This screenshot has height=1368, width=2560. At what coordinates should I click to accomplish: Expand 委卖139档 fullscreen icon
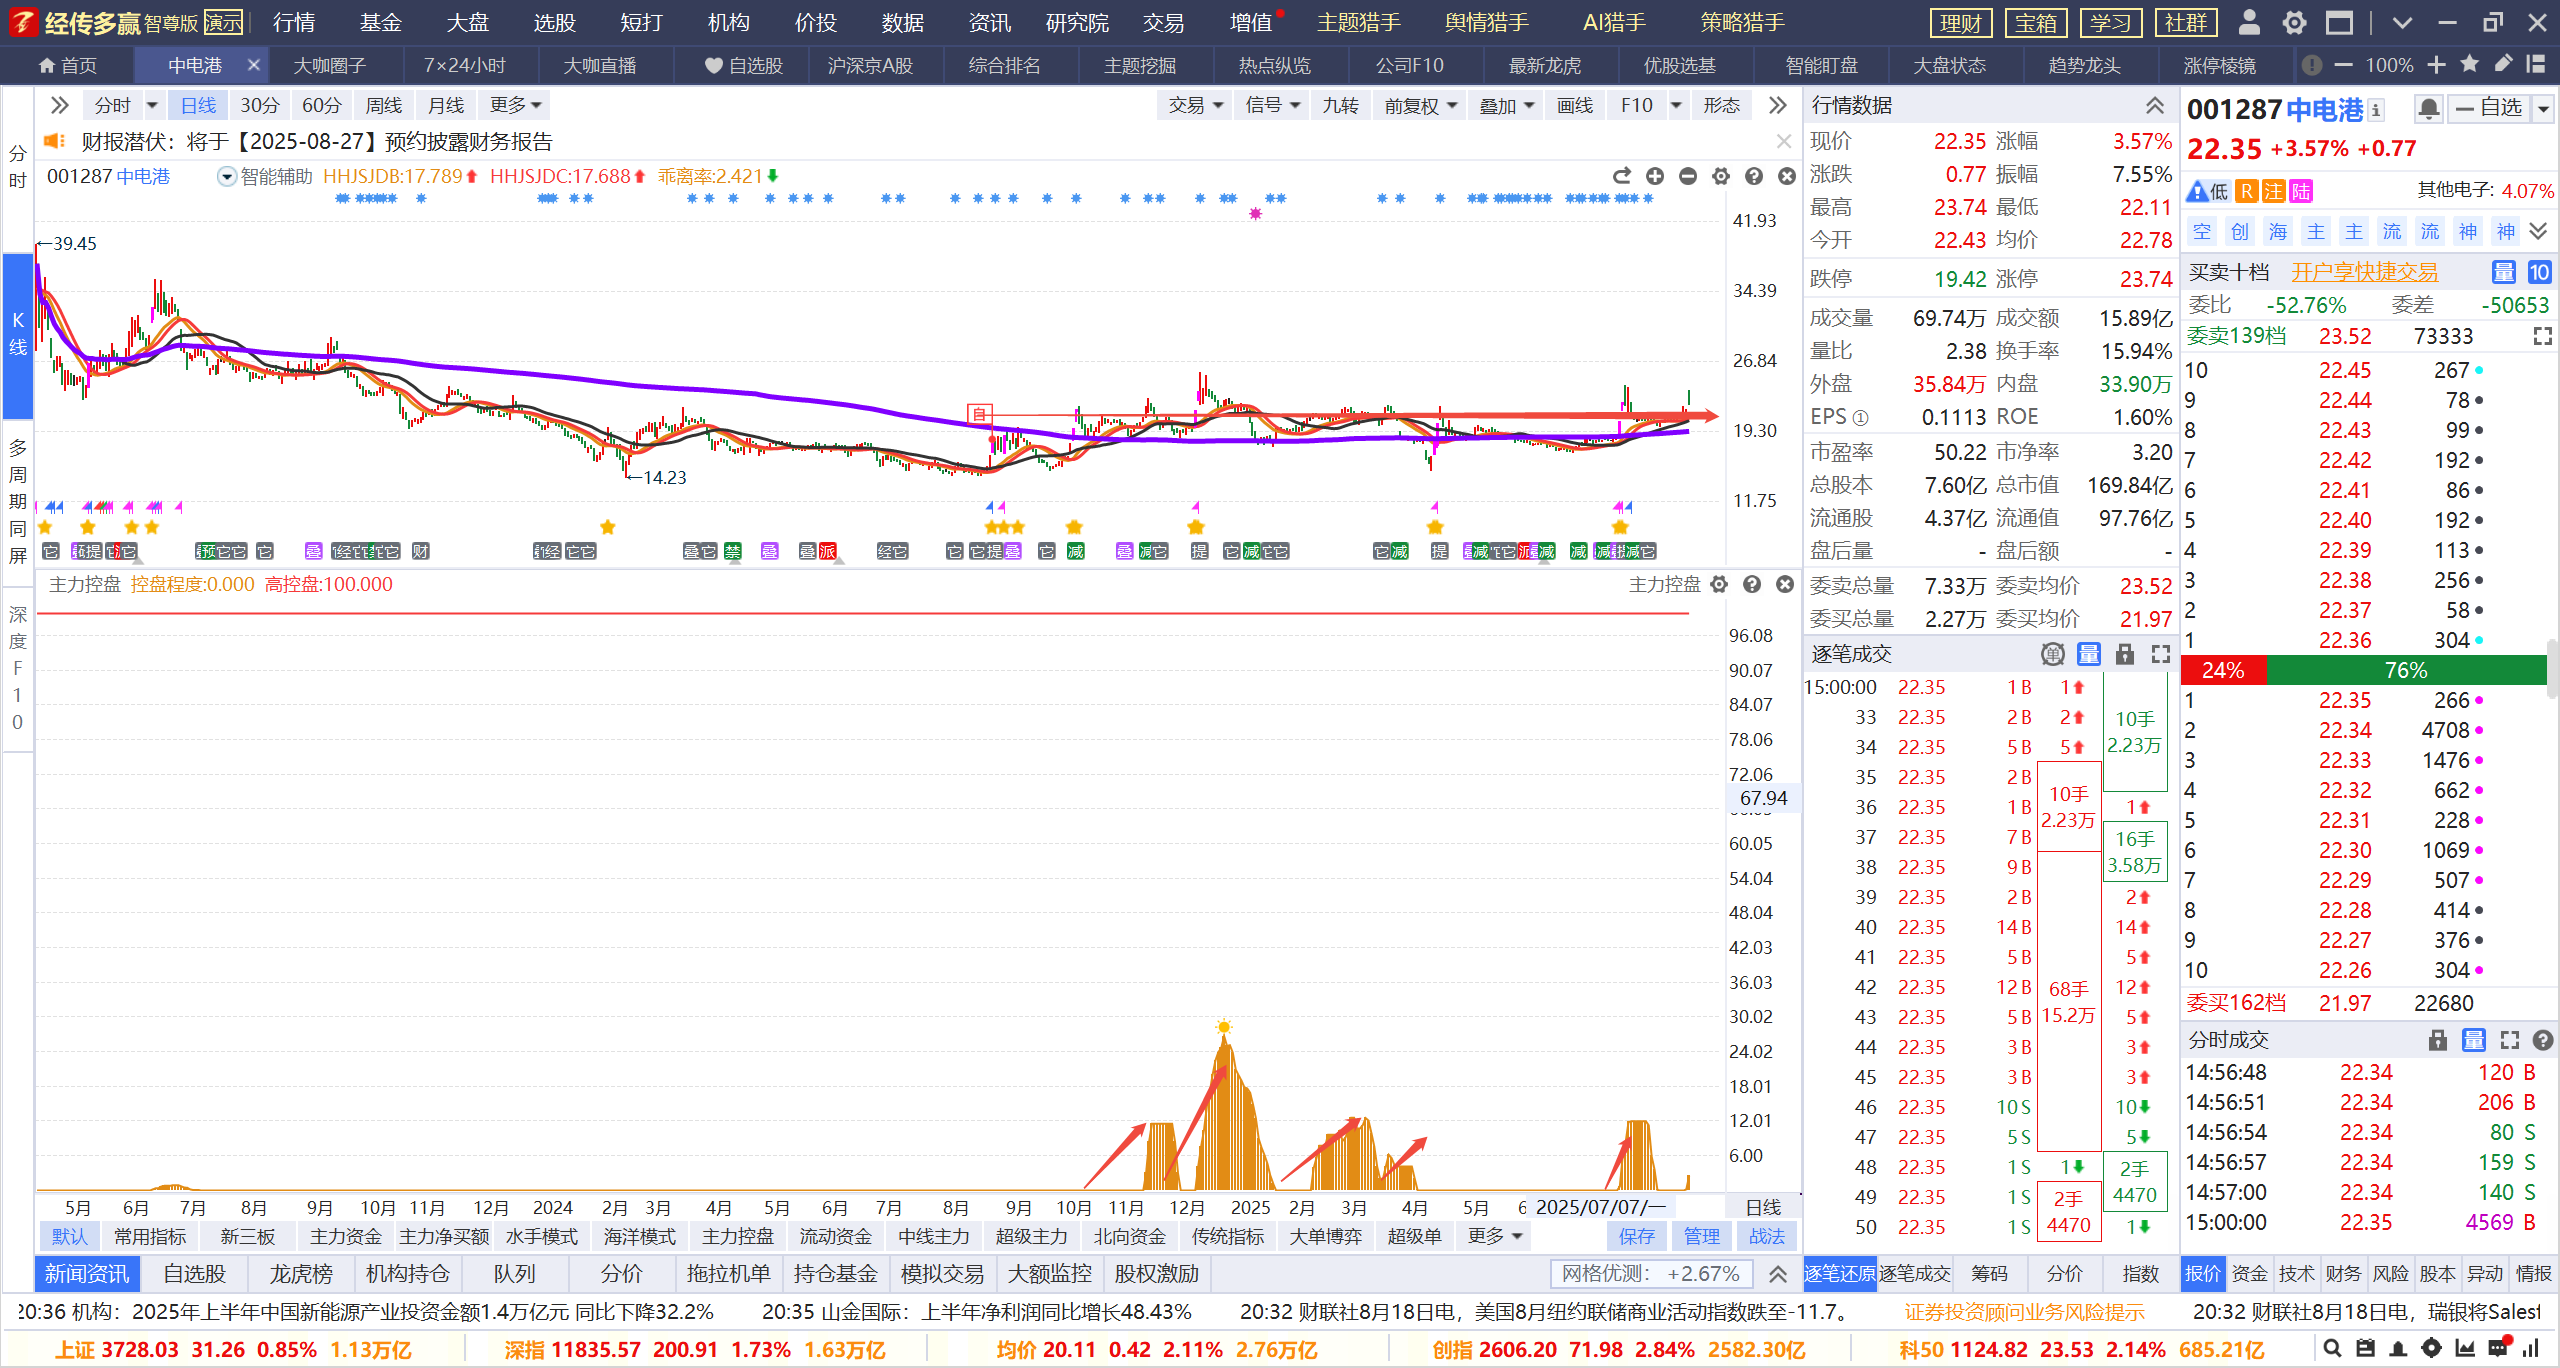coord(2543,336)
